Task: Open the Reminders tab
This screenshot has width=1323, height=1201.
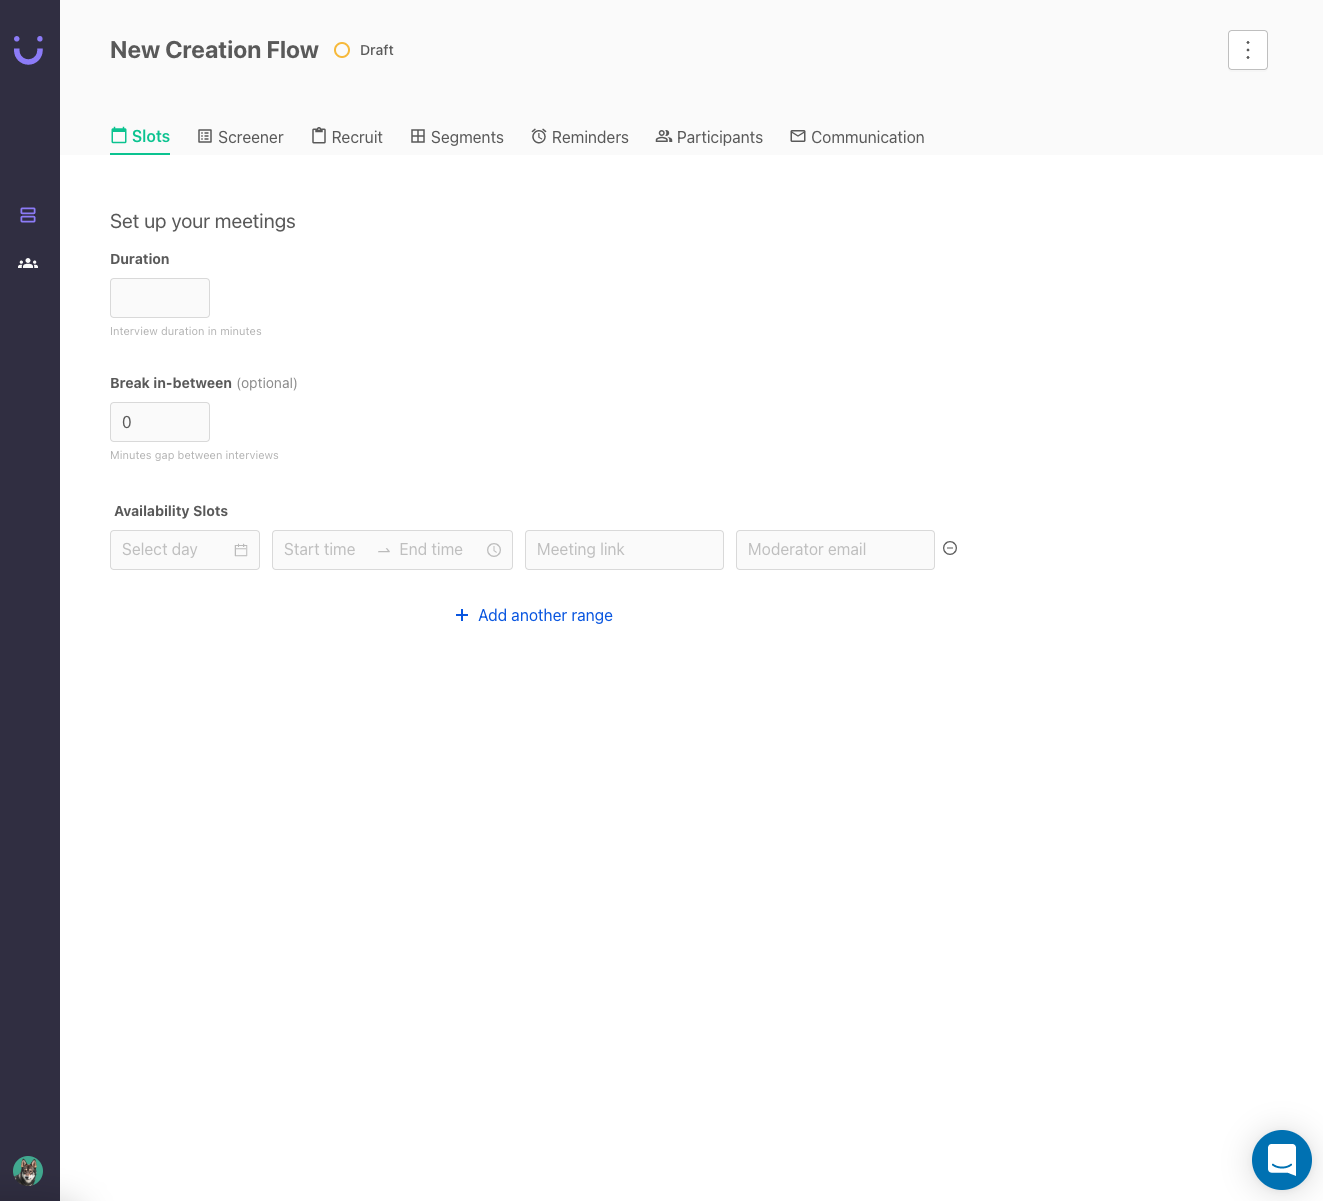Action: click(580, 137)
